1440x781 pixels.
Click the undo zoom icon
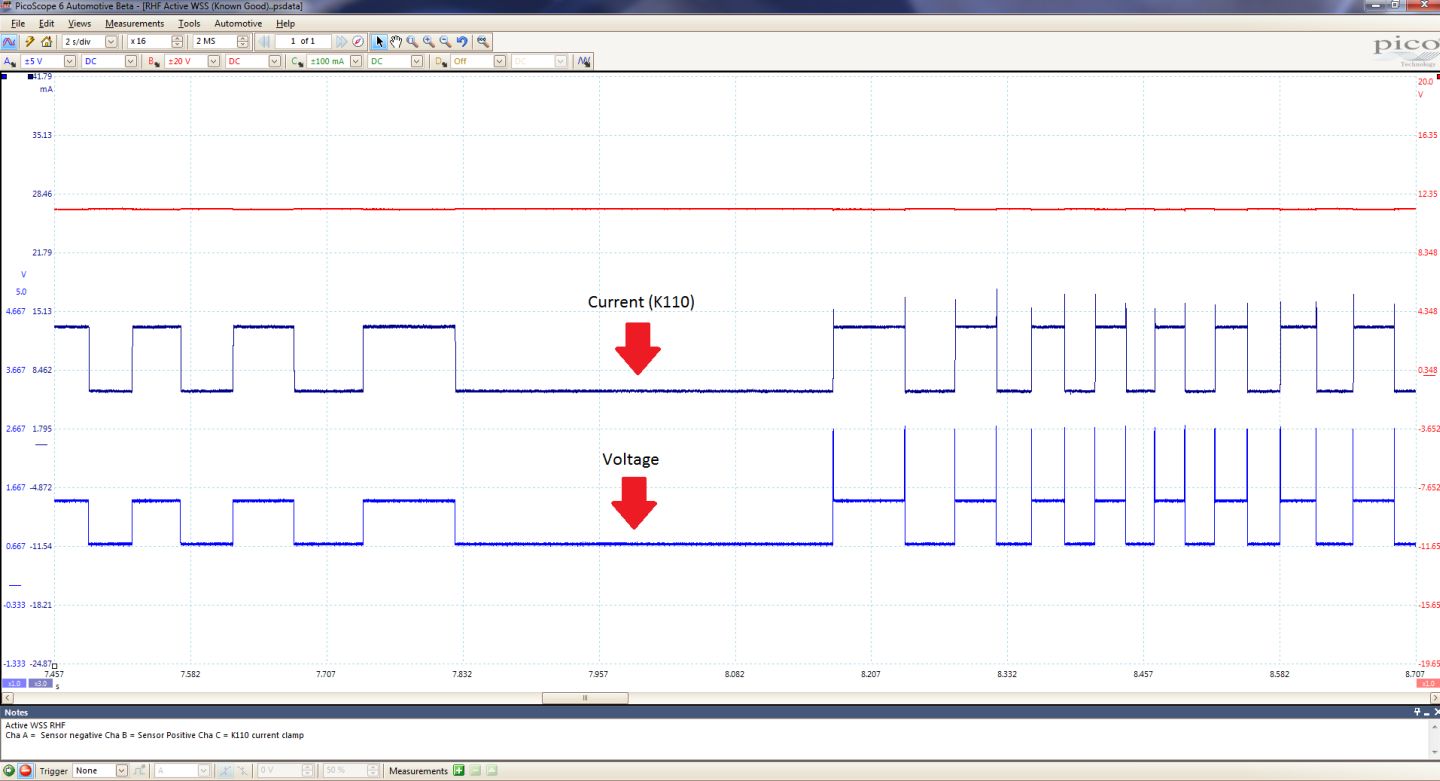(x=462, y=42)
